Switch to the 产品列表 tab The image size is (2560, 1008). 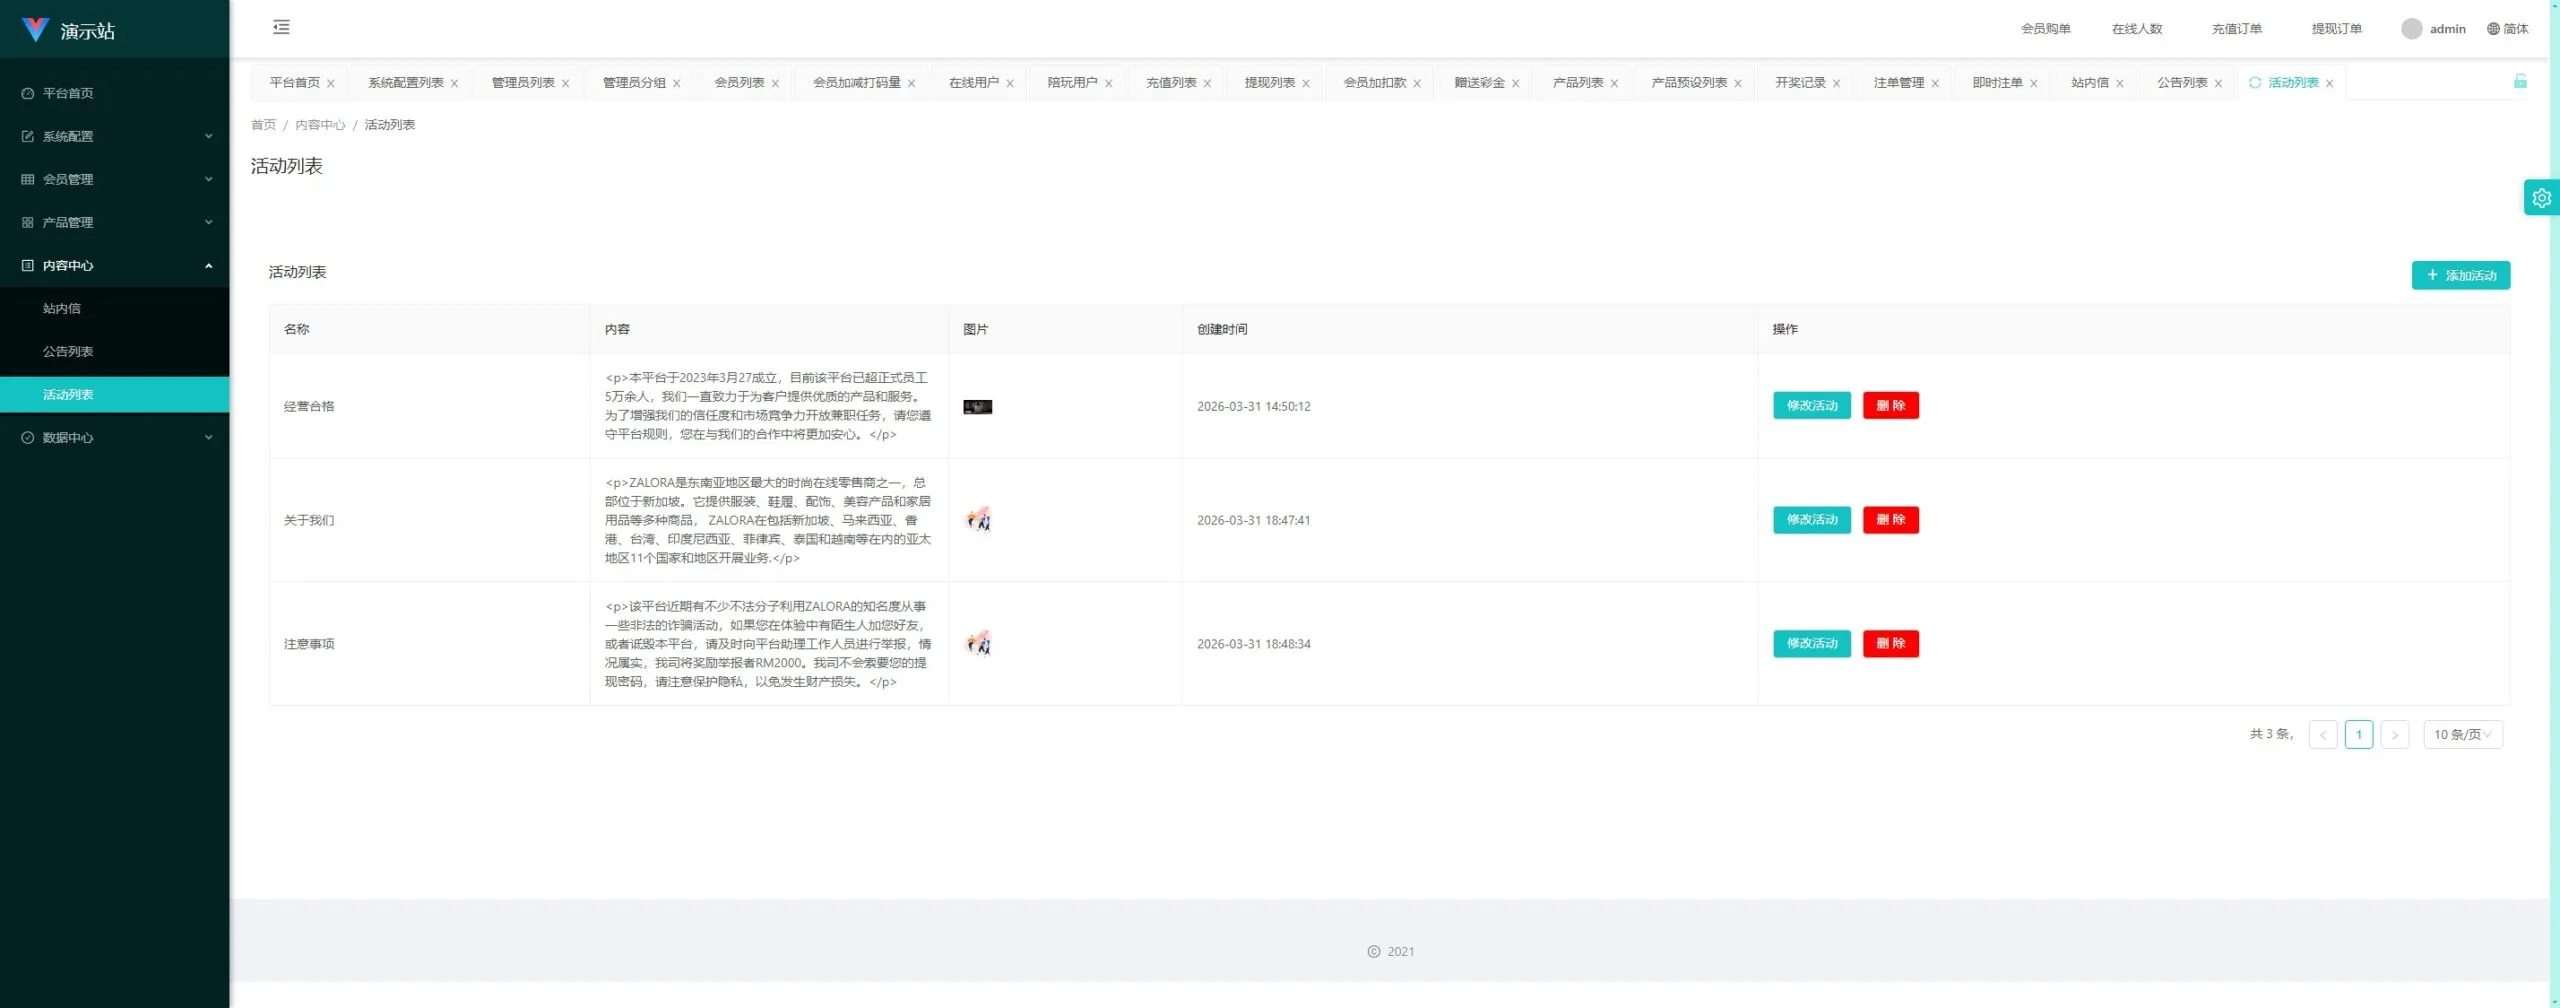(1578, 83)
